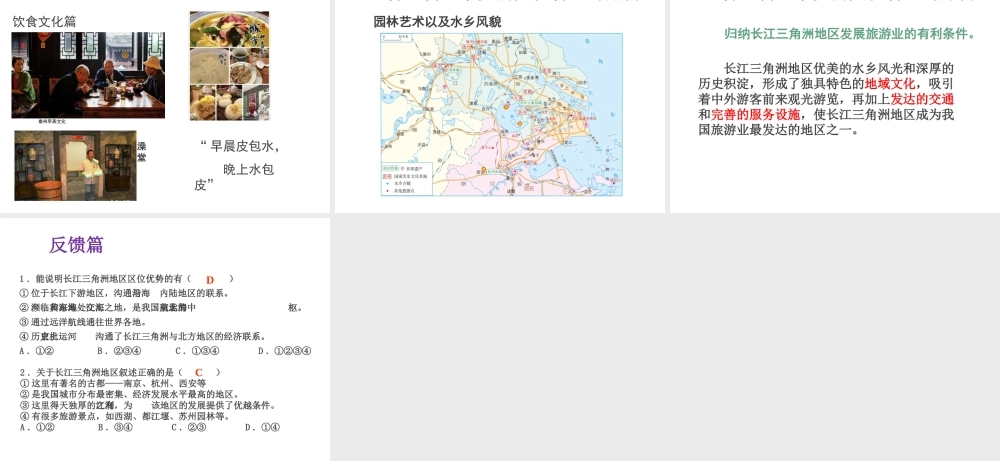Click the green heading 归纳长江三角洲地区发展旅游业的有利条件
The height and width of the screenshot is (461, 1000).
[x=849, y=34]
